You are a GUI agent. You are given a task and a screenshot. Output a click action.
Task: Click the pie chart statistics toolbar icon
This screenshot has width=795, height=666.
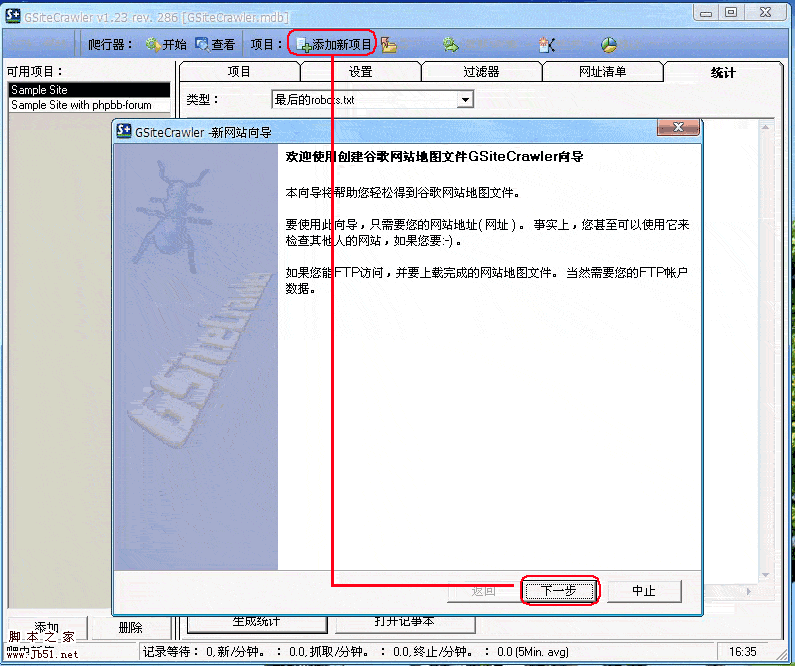point(608,45)
